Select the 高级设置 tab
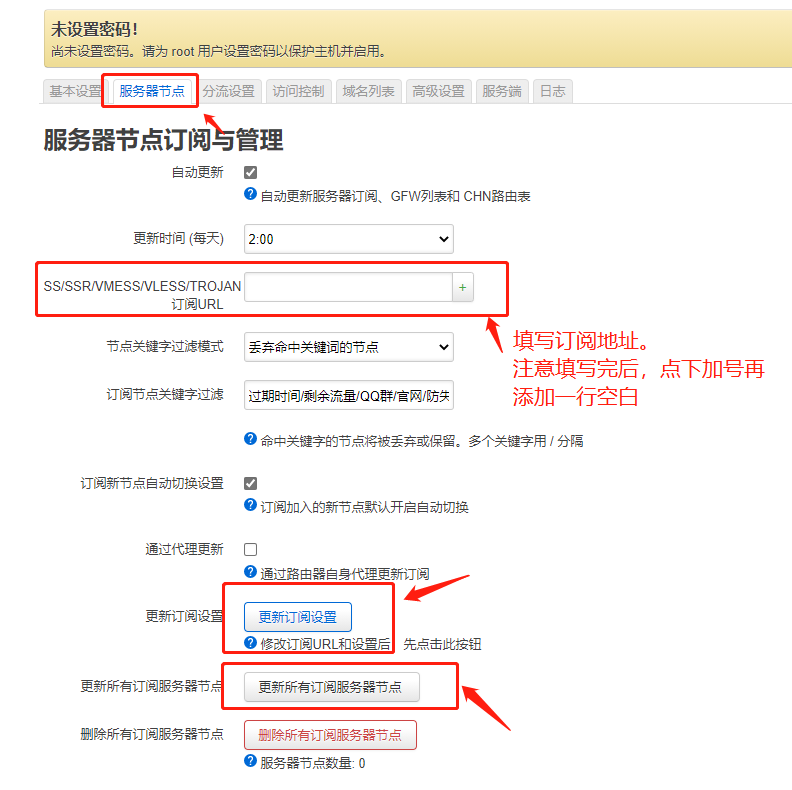Screen dimensions: 792x790 coord(438,91)
